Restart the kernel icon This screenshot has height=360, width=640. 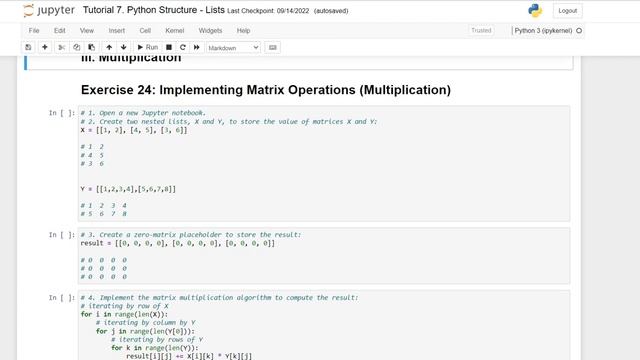183,47
